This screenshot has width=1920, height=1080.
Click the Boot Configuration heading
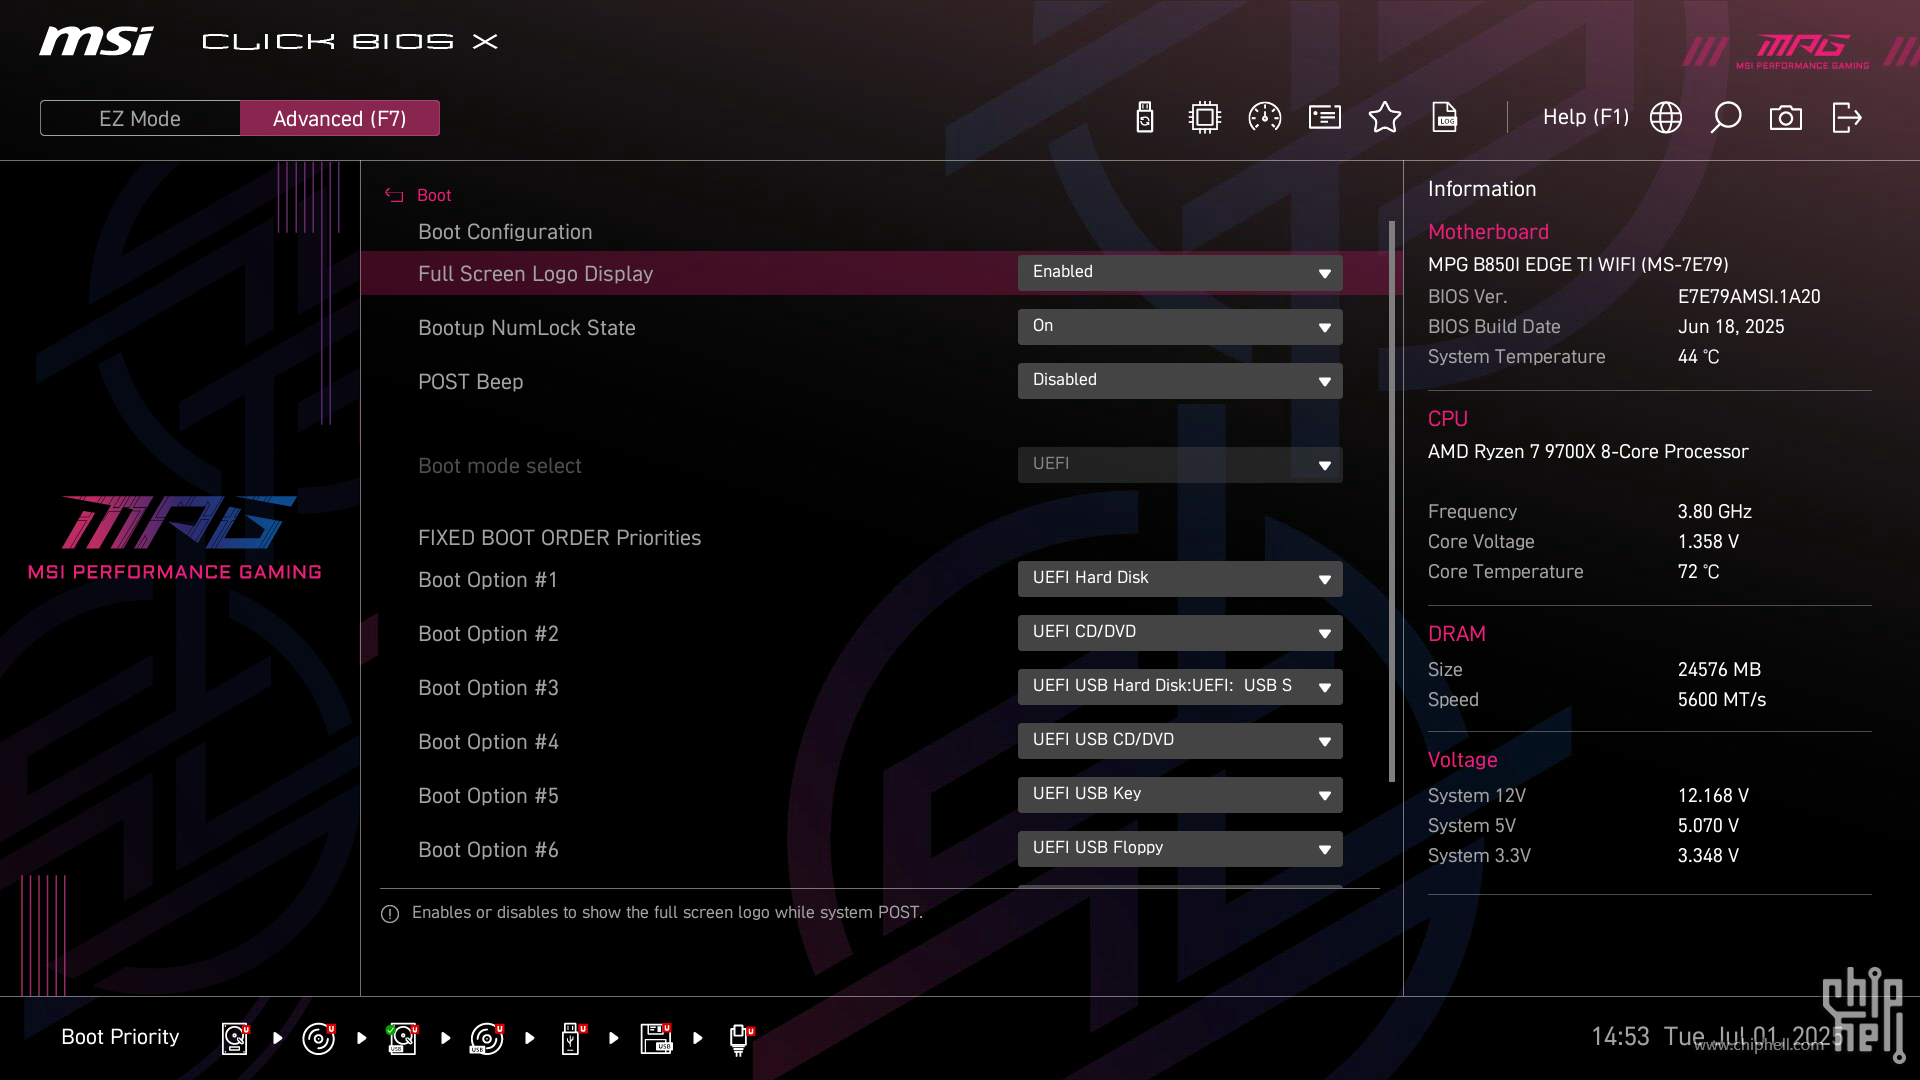tap(505, 232)
